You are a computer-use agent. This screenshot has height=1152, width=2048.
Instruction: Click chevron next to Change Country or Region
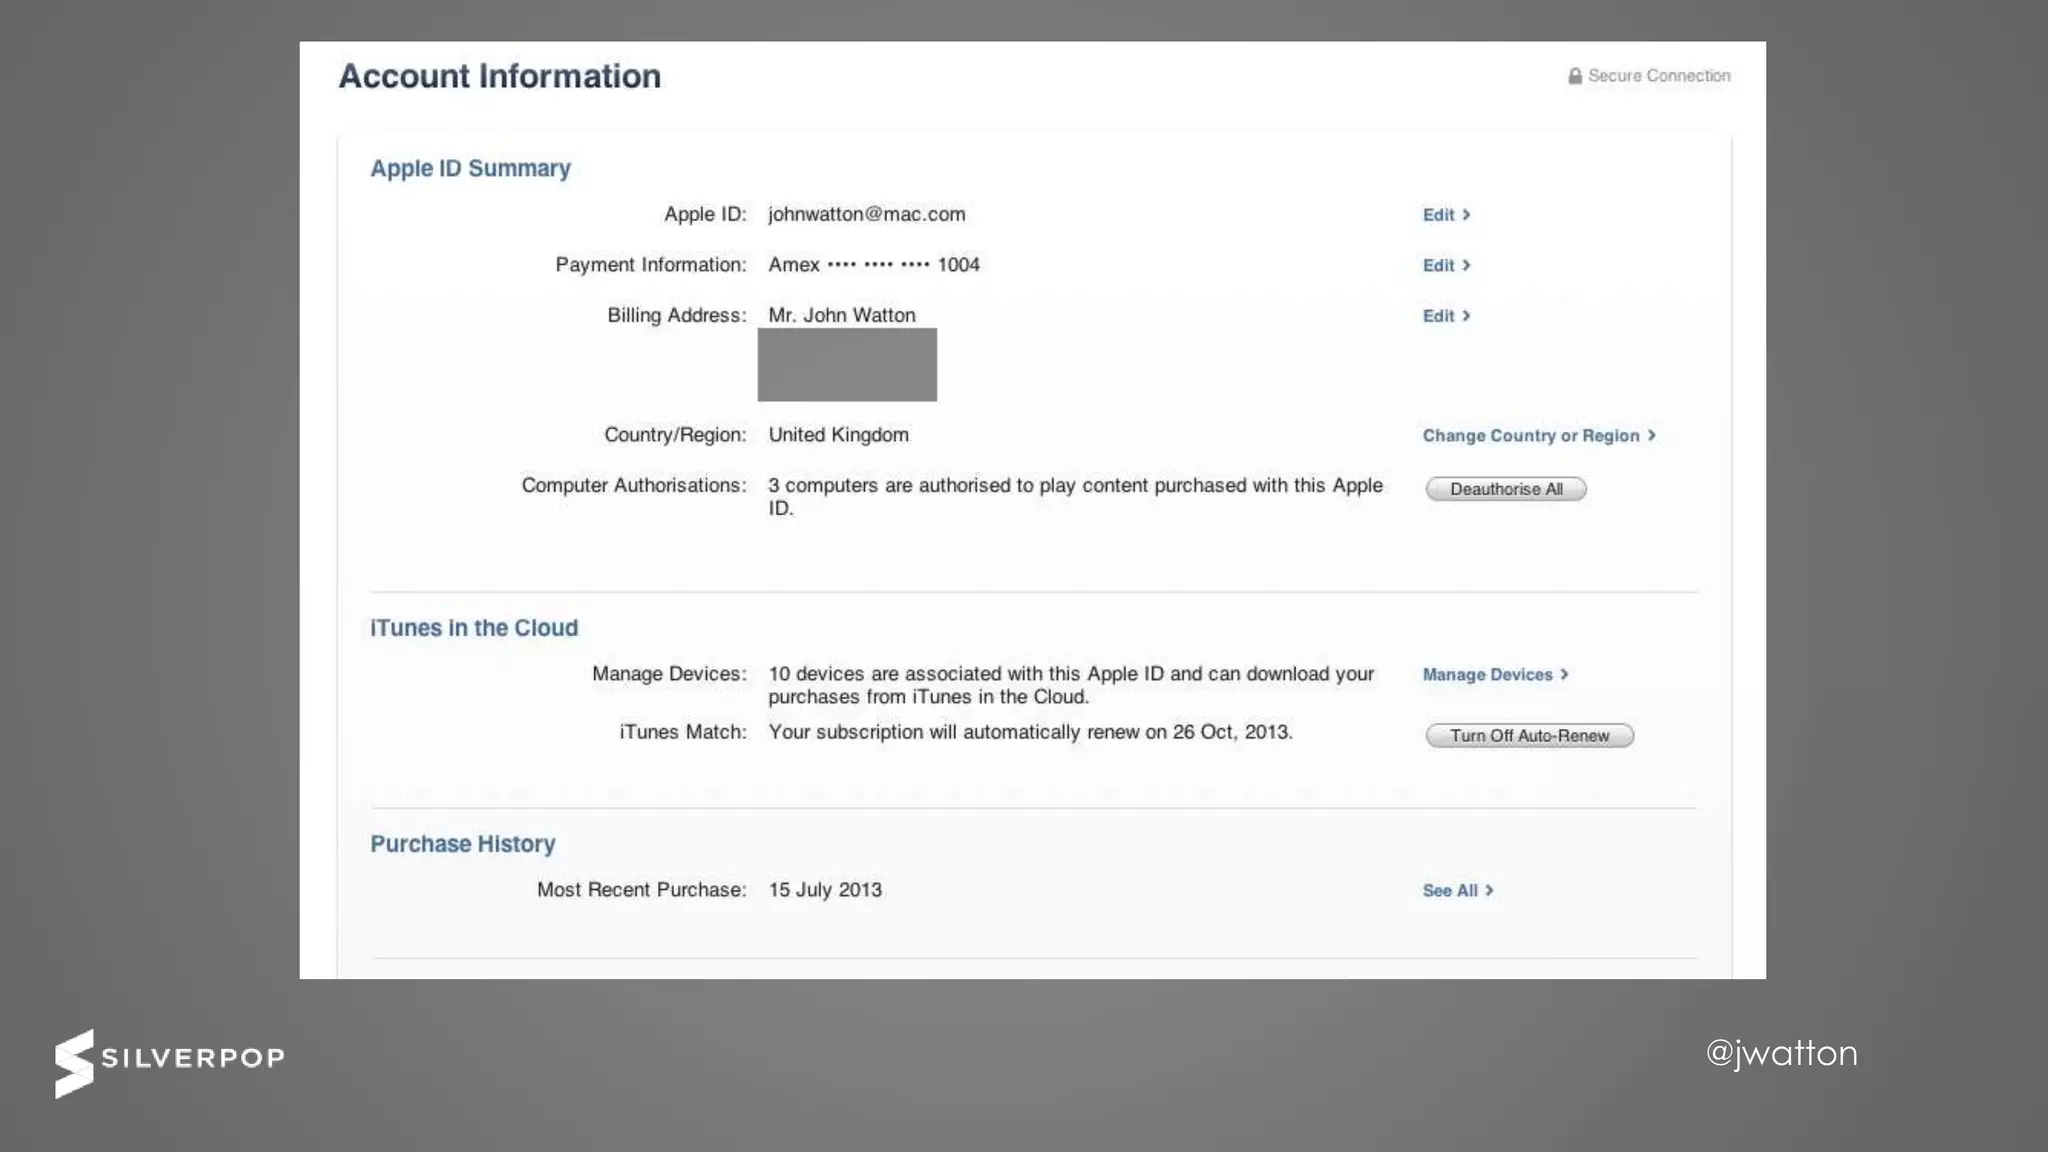tap(1652, 436)
